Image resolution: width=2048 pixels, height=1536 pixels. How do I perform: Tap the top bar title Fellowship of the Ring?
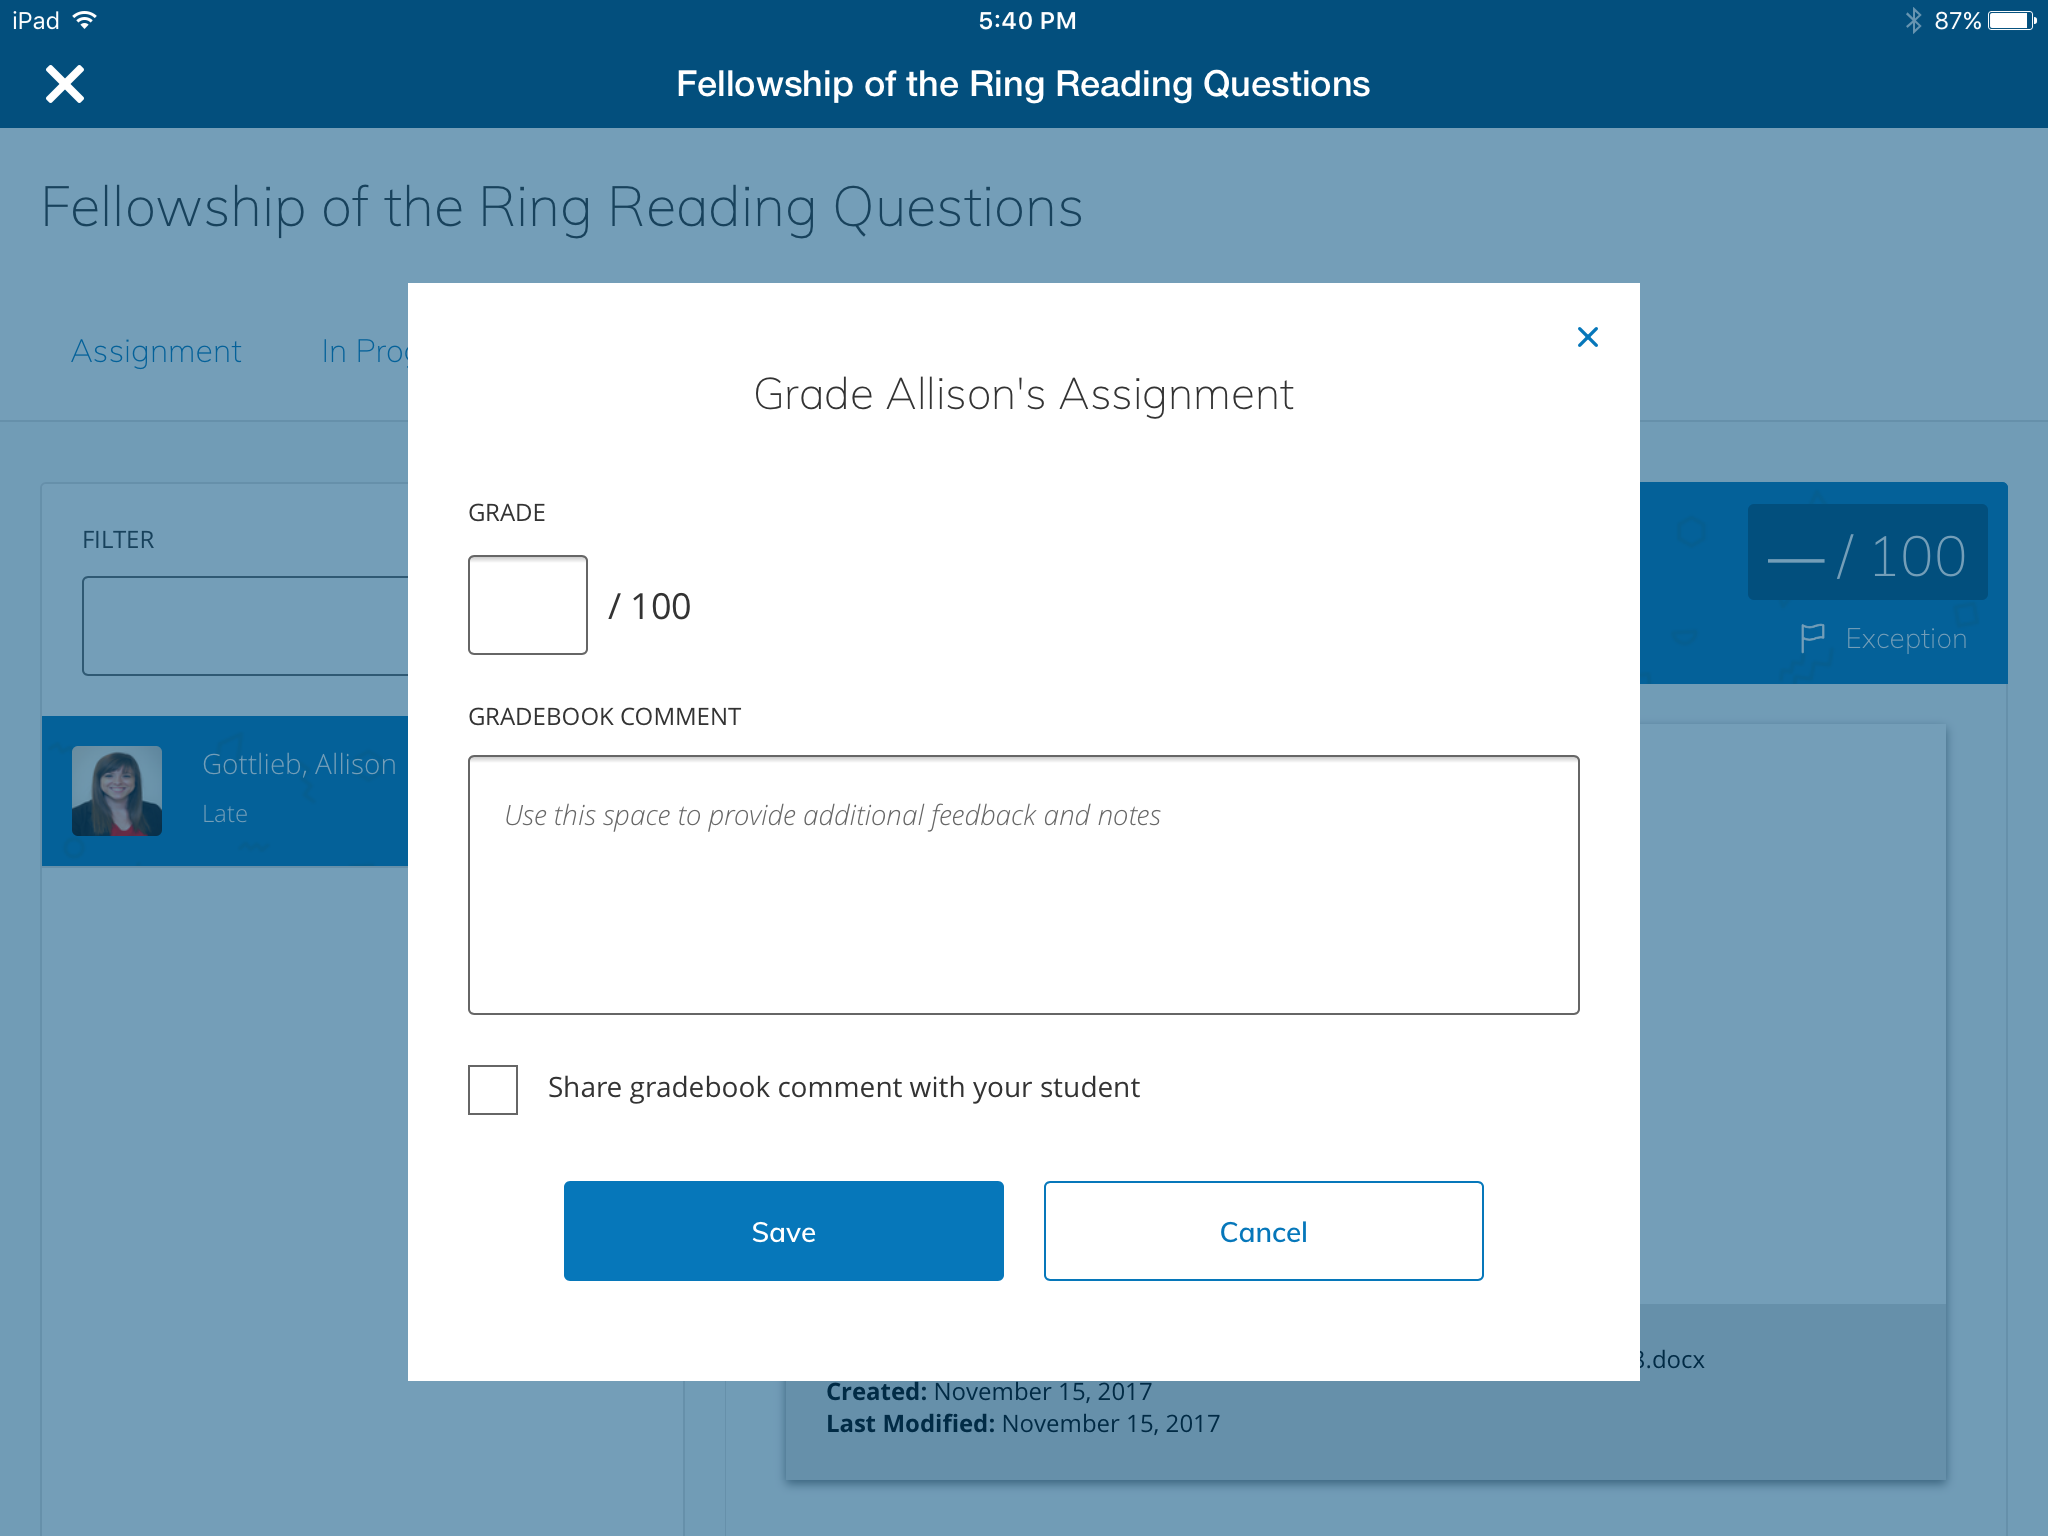coord(1023,84)
